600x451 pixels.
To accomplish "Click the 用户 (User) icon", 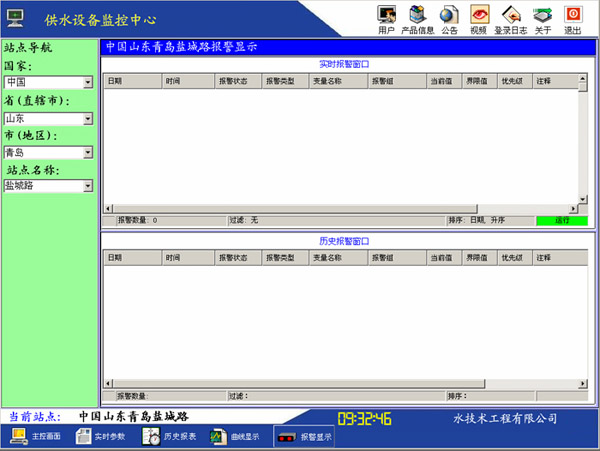I will [x=386, y=14].
